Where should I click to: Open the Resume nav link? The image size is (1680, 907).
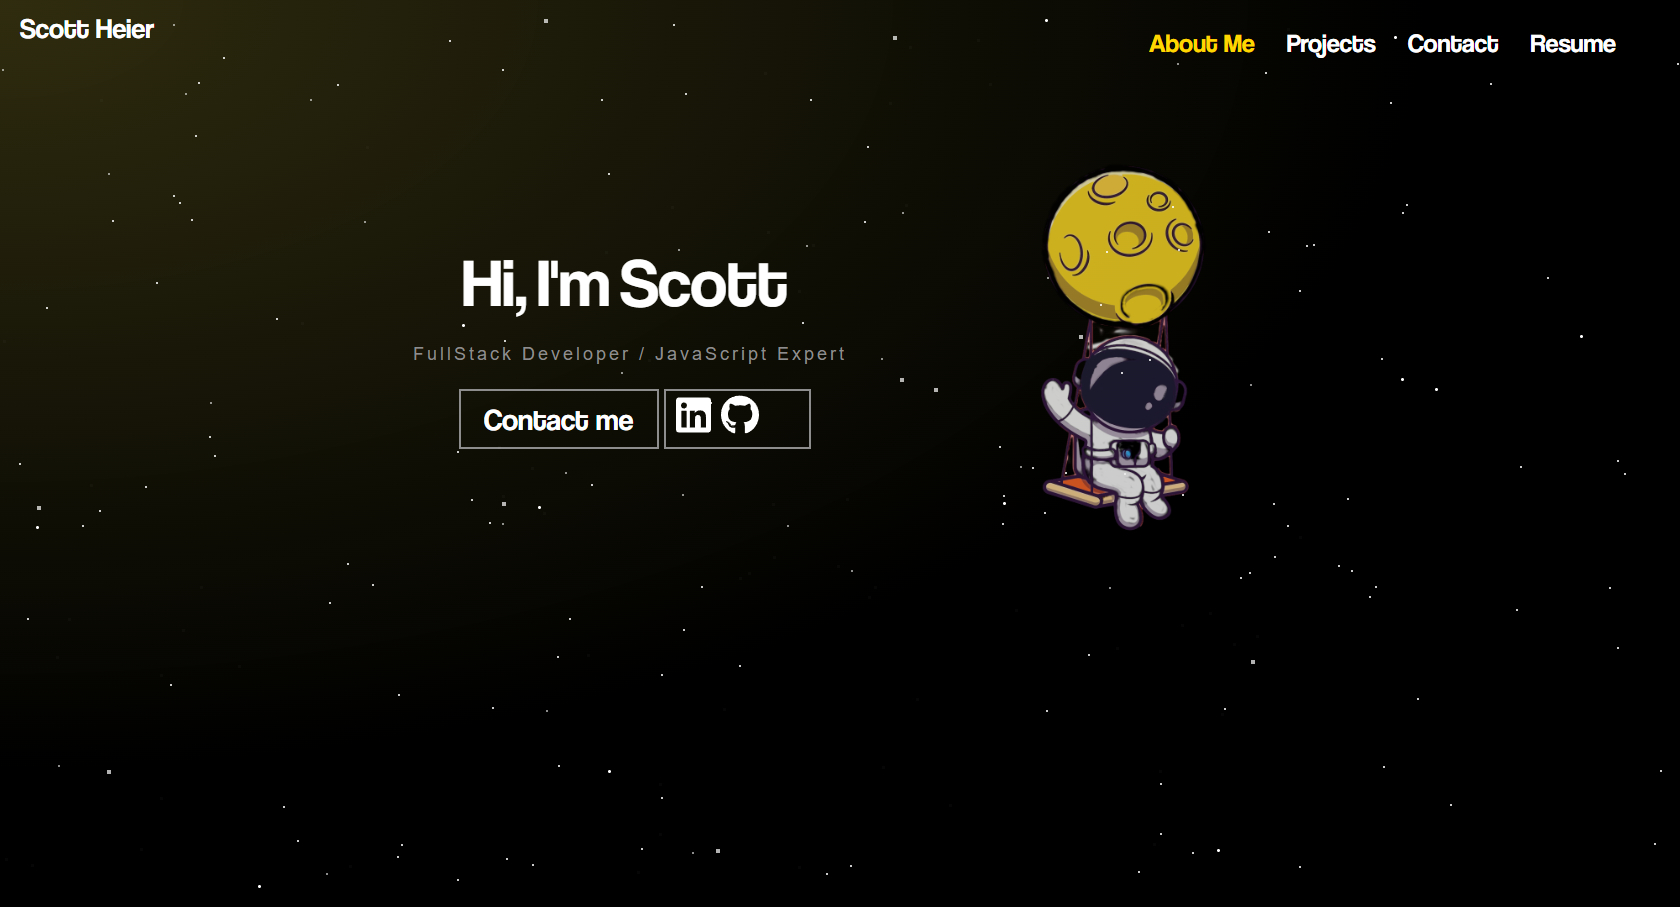click(1572, 44)
